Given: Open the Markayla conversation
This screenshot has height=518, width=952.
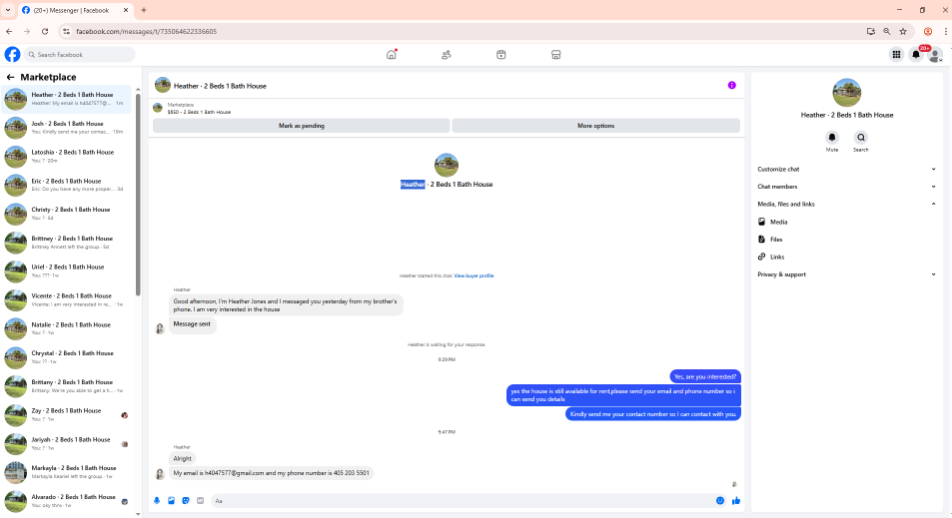Looking at the screenshot, I should click(66, 472).
